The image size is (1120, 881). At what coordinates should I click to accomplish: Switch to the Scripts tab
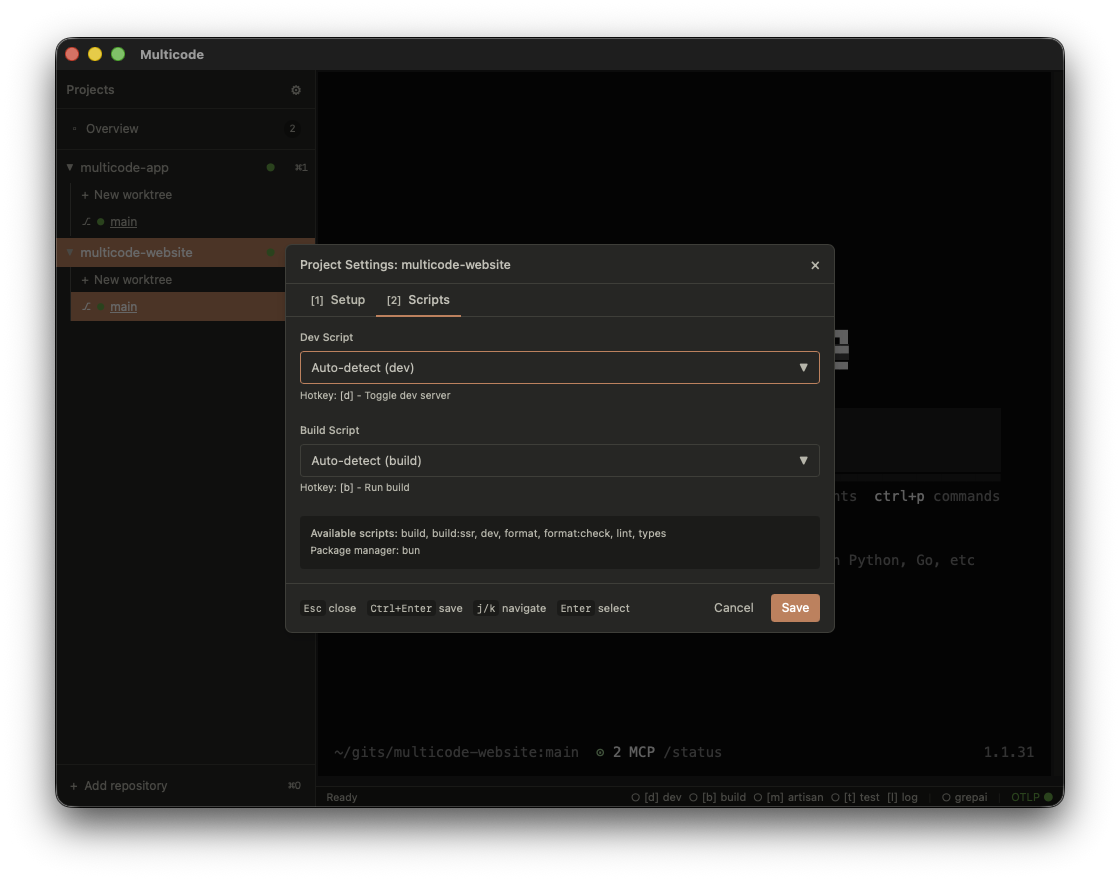[418, 299]
